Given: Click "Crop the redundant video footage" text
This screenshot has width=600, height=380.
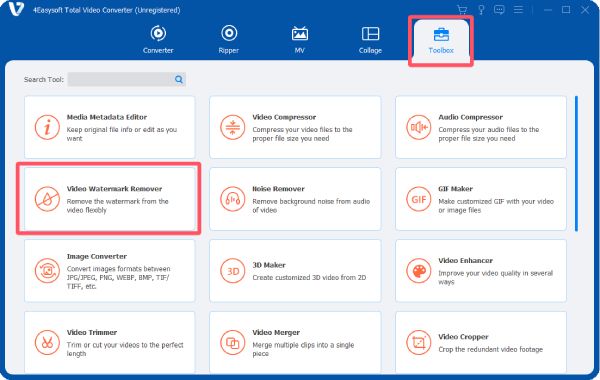Looking at the screenshot, I should [x=490, y=349].
